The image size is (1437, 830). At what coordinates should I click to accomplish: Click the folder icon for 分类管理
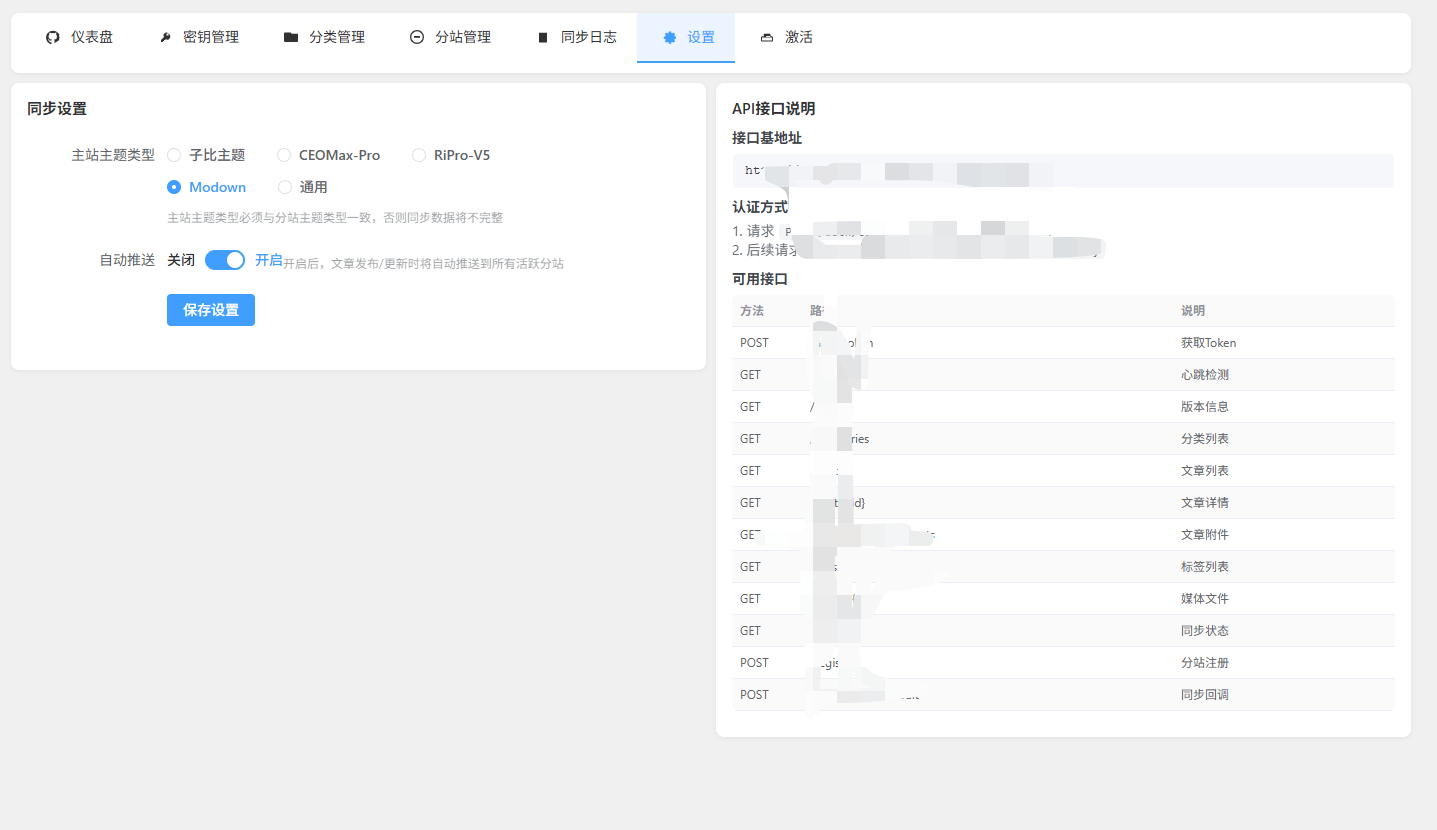(291, 37)
